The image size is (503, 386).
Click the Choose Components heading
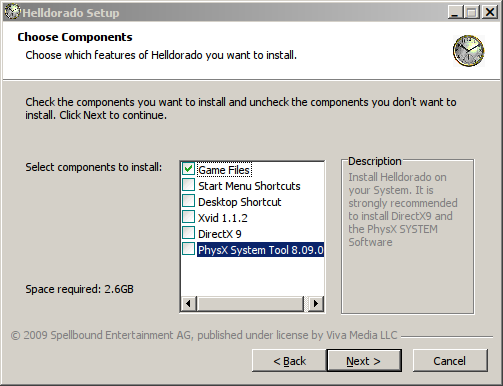pos(75,37)
